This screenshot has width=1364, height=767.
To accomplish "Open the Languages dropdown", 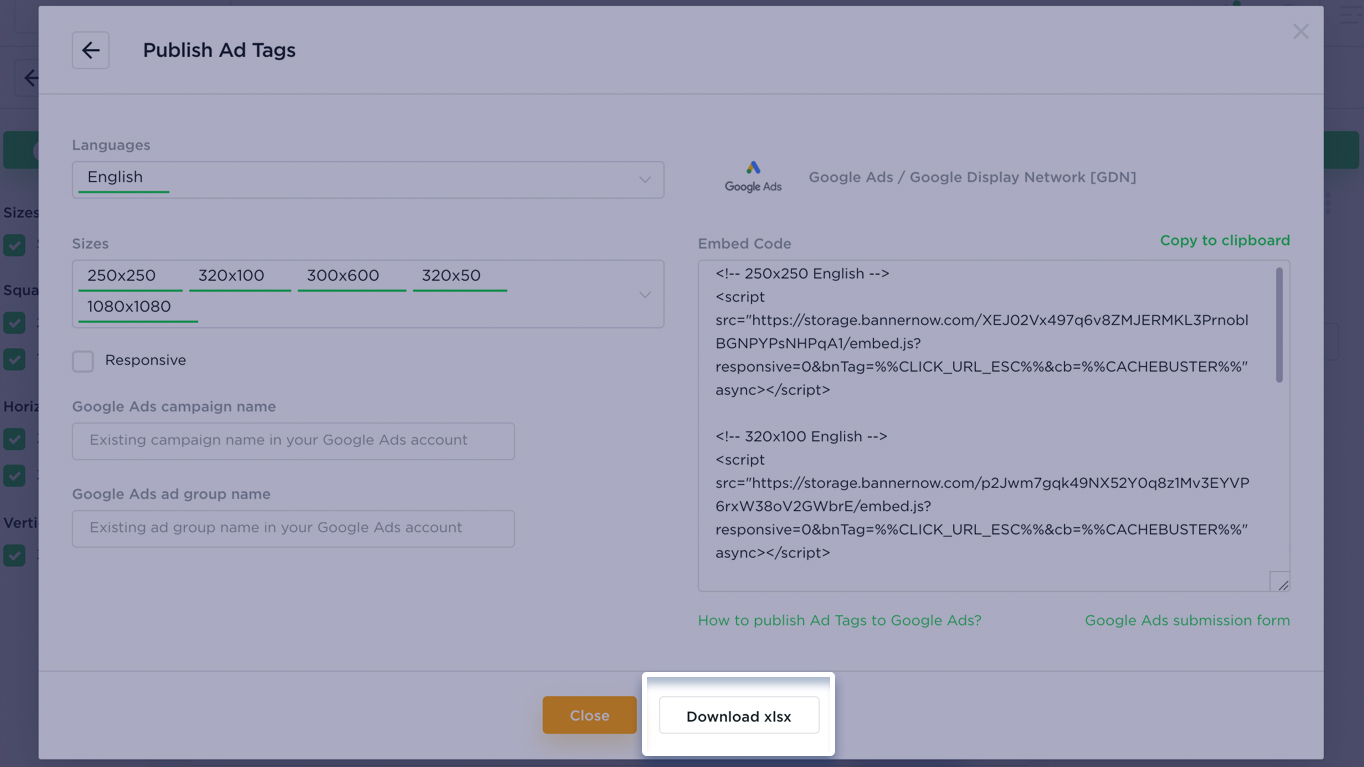I will pyautogui.click(x=368, y=179).
